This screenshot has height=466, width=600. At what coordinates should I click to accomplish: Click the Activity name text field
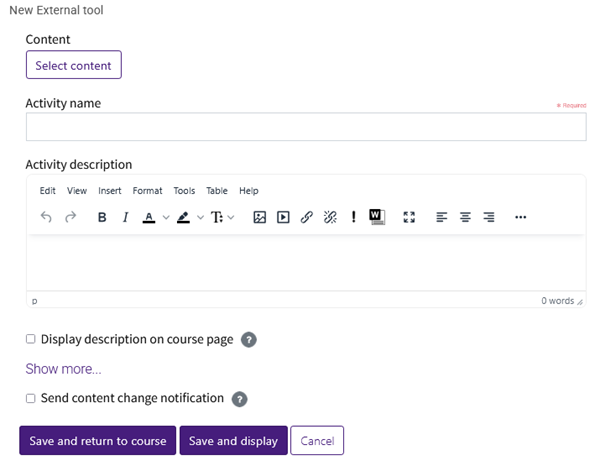tap(305, 127)
